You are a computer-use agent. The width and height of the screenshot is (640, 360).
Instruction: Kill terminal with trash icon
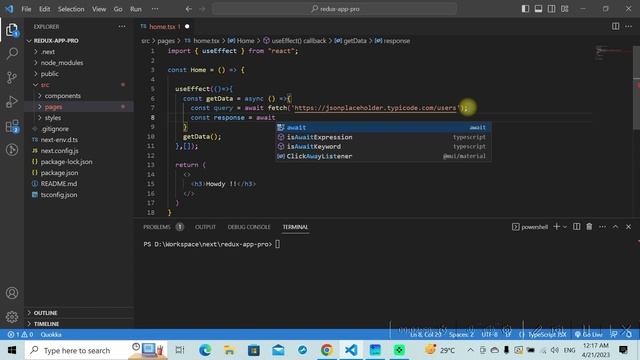[x=589, y=227]
